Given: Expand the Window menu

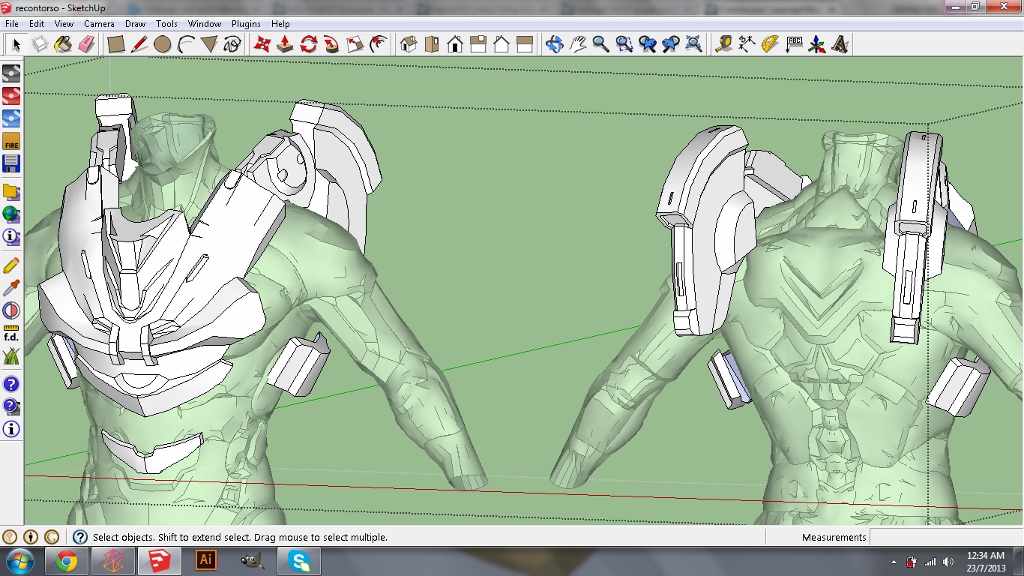Looking at the screenshot, I should pos(204,23).
